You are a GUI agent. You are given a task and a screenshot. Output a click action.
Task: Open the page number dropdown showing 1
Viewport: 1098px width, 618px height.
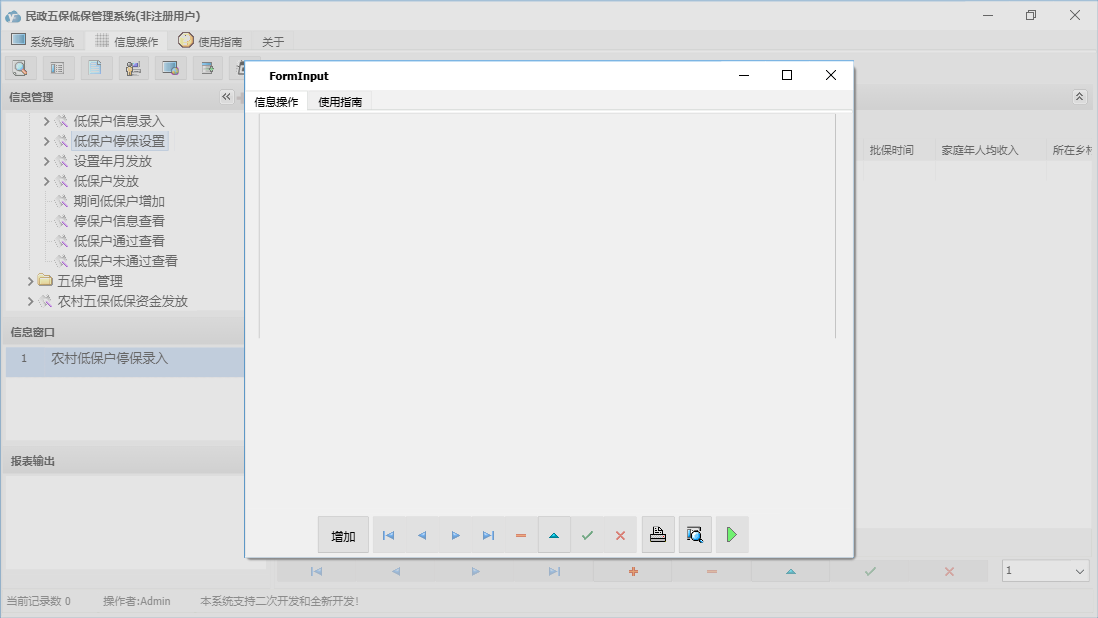[1045, 570]
